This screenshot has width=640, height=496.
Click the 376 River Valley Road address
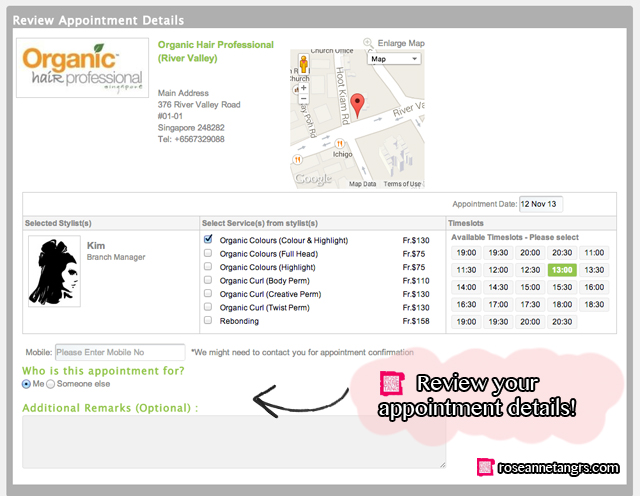(199, 105)
